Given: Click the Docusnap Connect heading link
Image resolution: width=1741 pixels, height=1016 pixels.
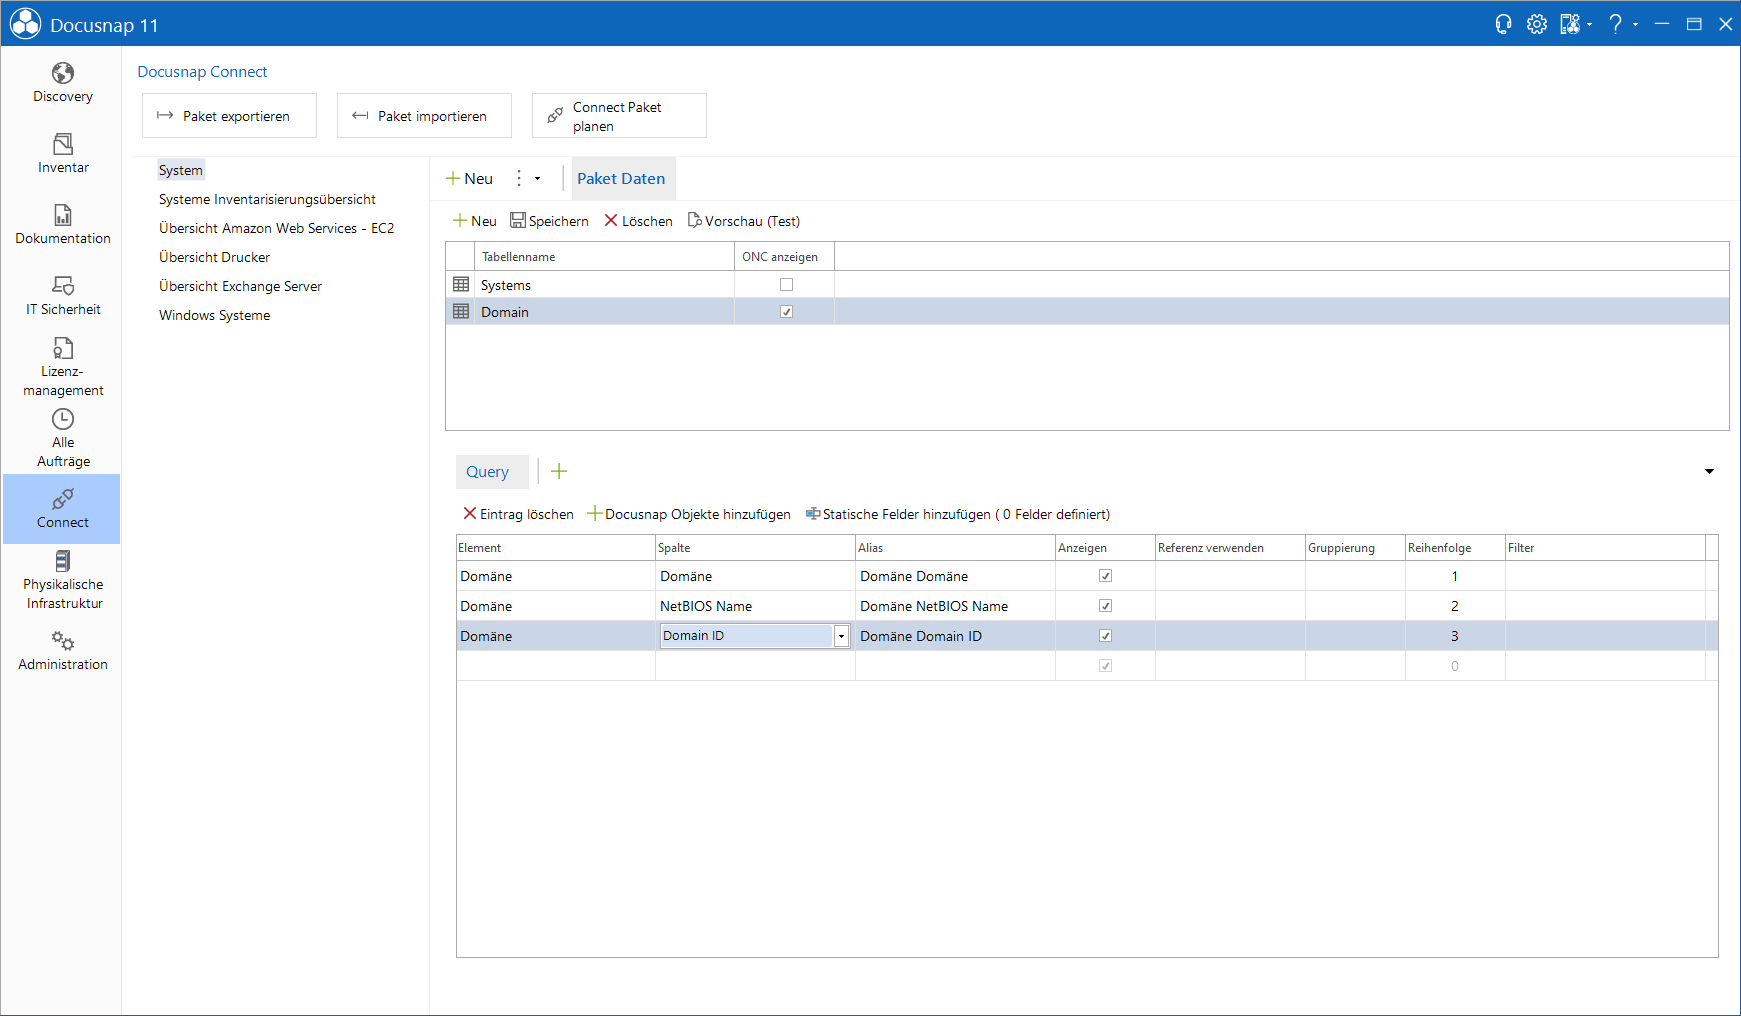Looking at the screenshot, I should pos(202,72).
